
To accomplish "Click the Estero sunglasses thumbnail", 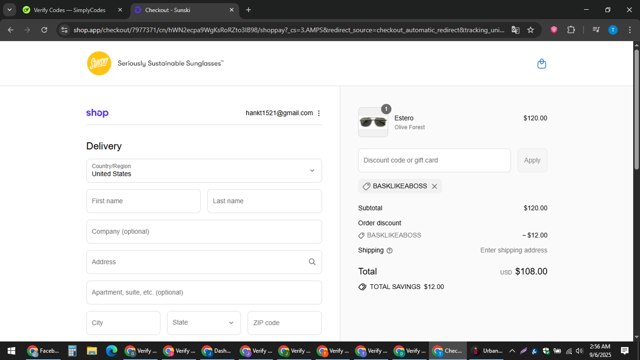I will tap(373, 122).
